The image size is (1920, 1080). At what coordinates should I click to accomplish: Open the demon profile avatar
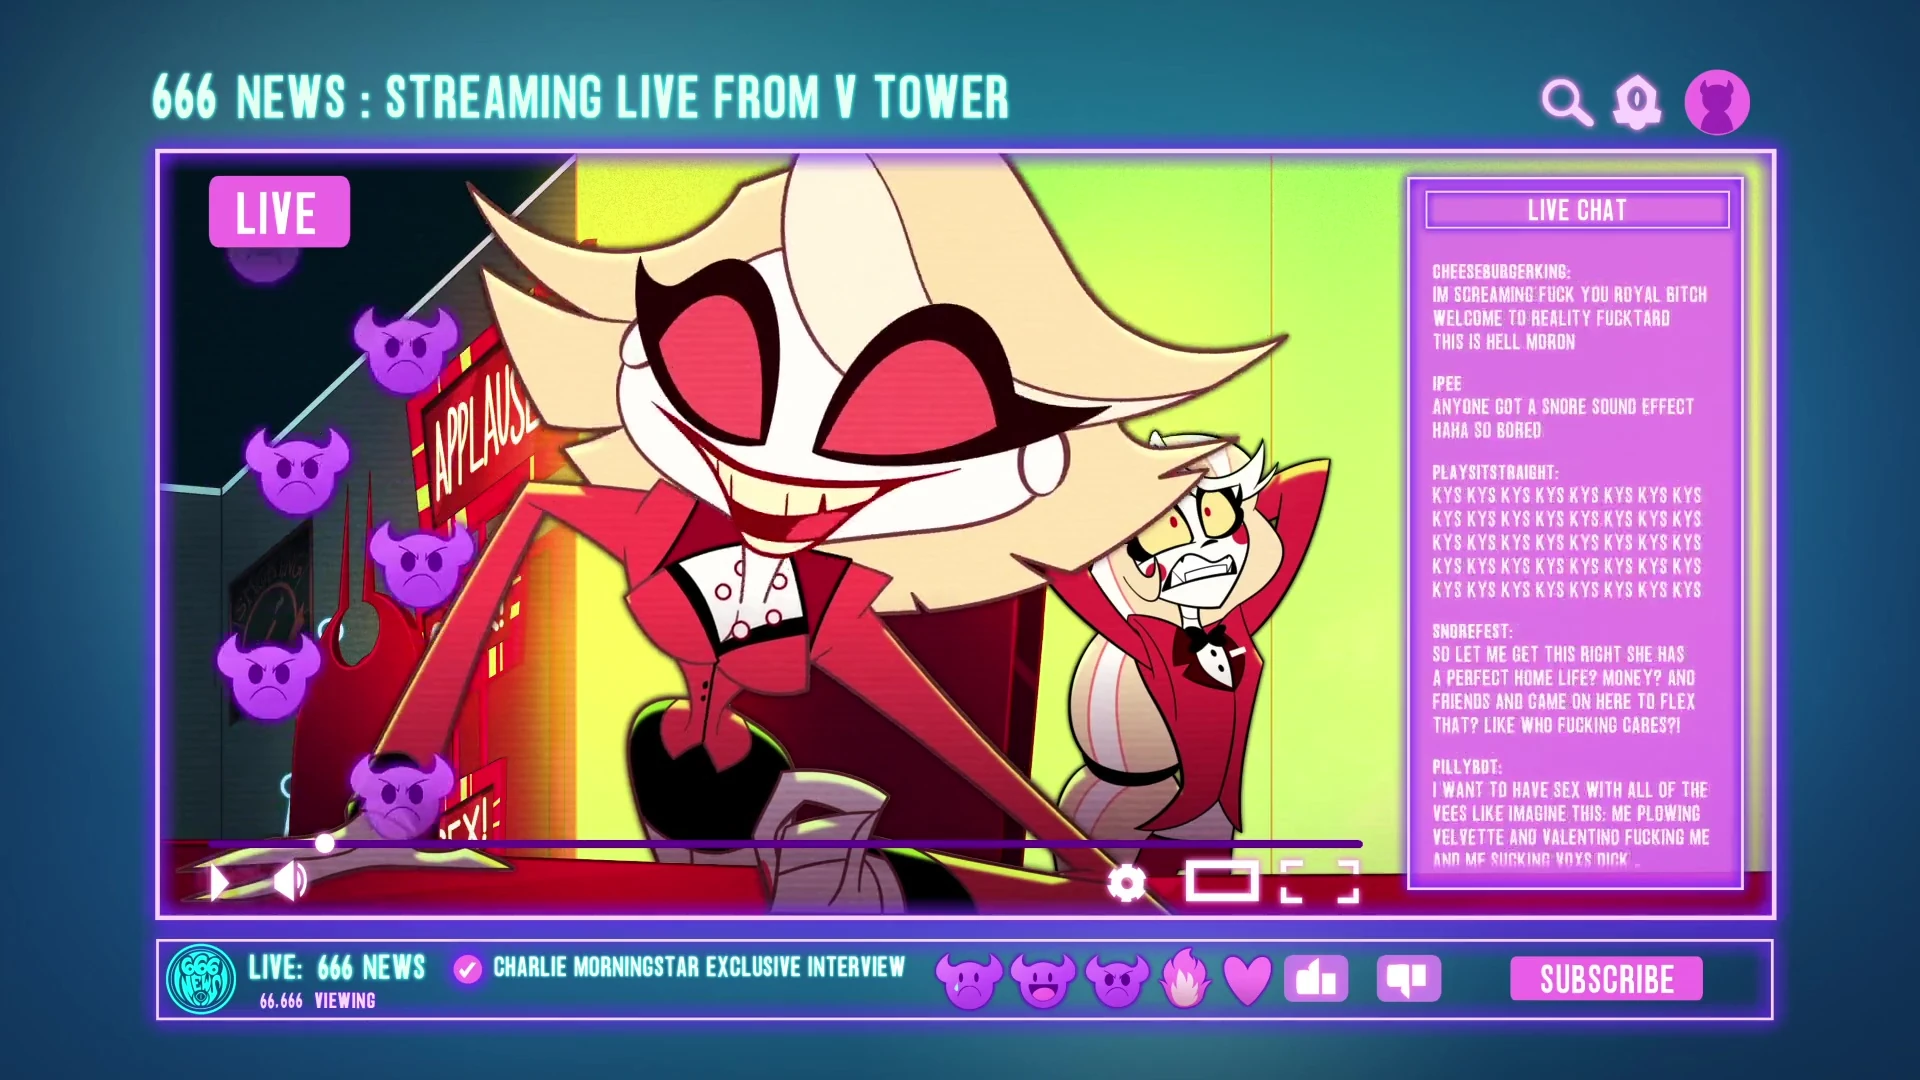click(x=1717, y=102)
